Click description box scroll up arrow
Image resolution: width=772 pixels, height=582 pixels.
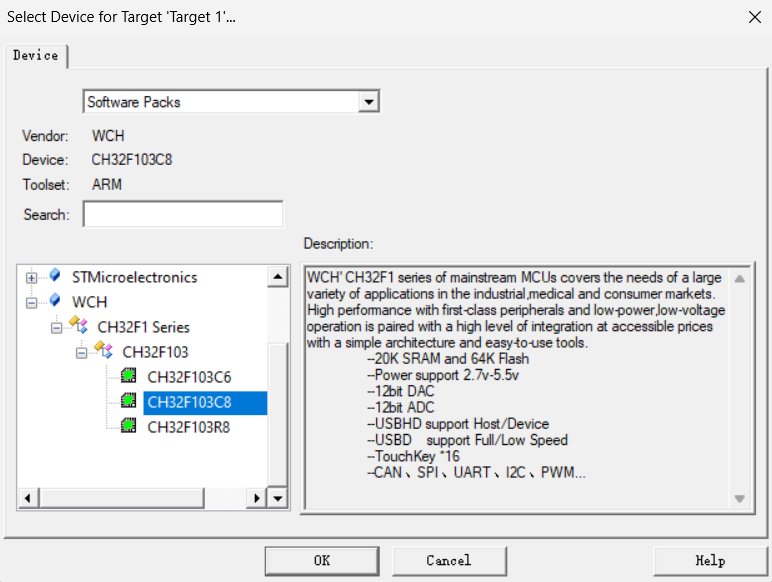point(739,279)
